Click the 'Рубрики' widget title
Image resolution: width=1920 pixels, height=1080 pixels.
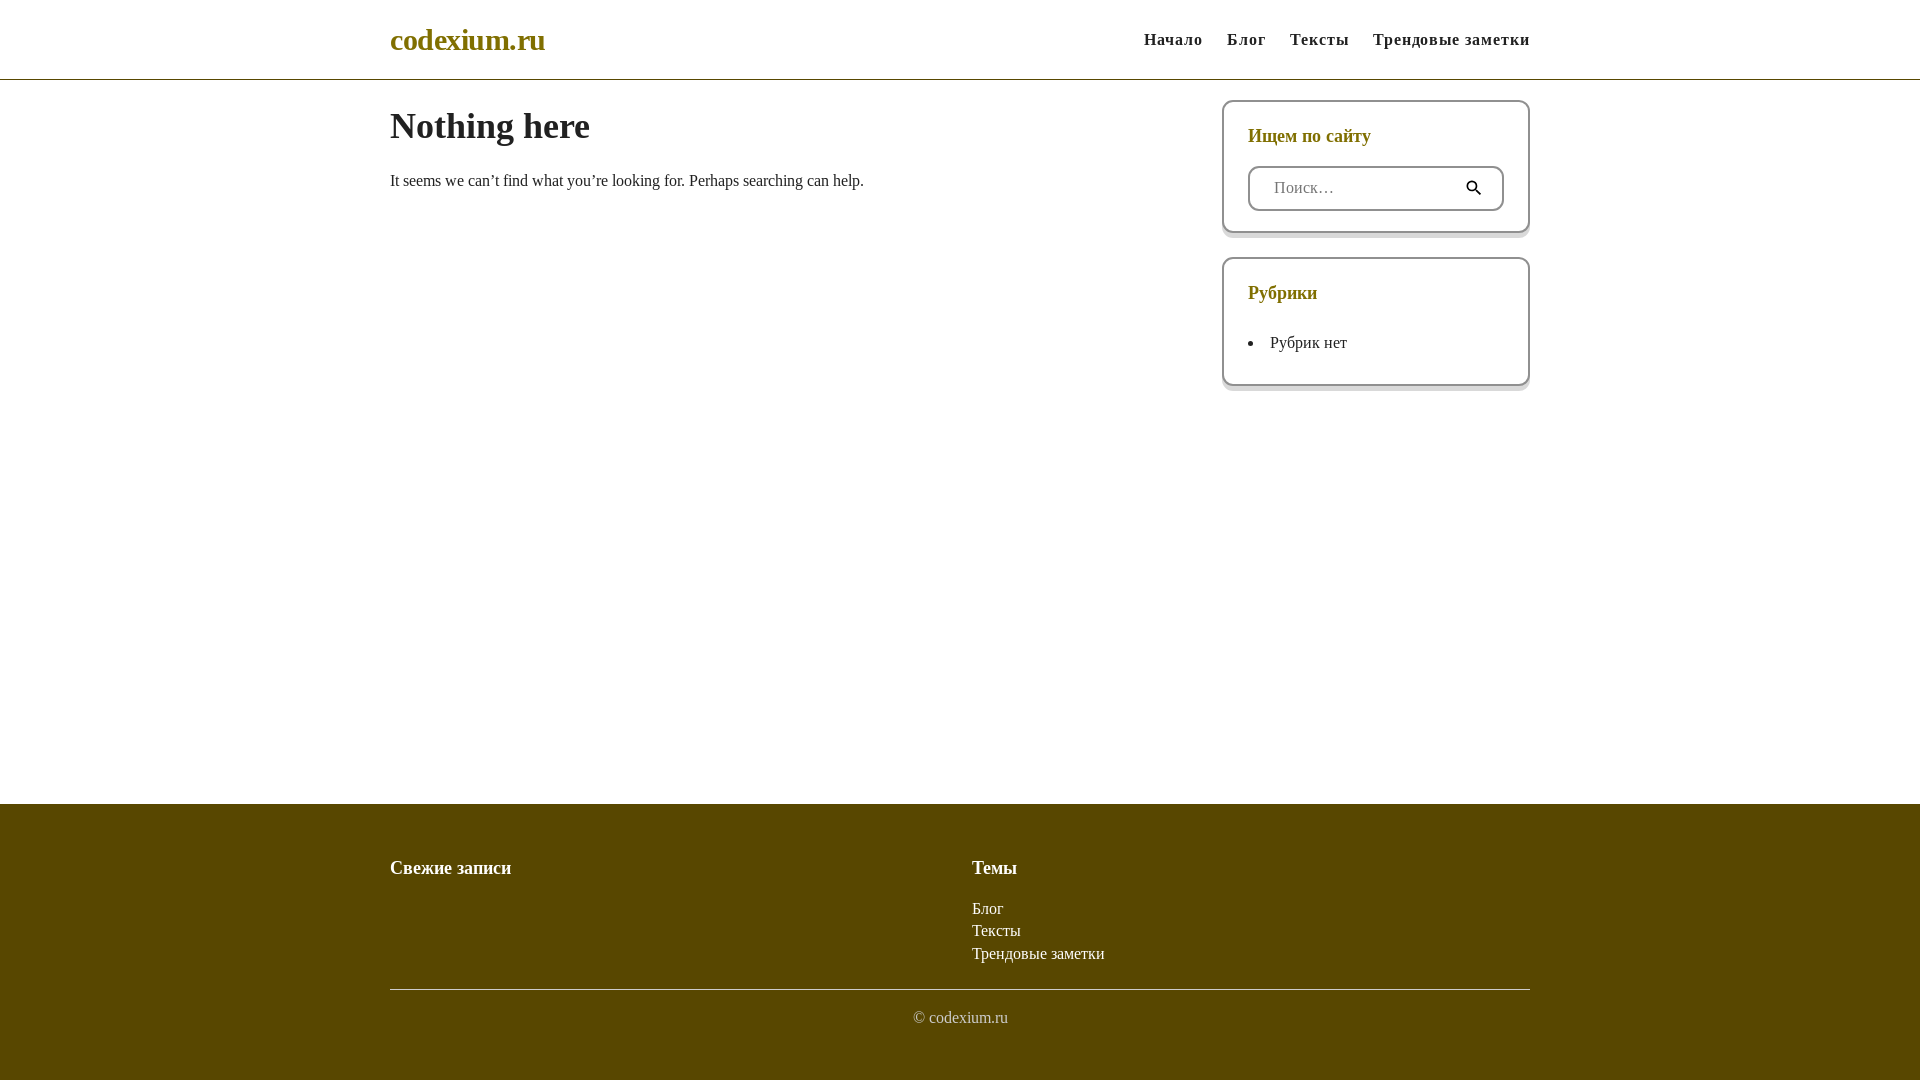[1282, 293]
